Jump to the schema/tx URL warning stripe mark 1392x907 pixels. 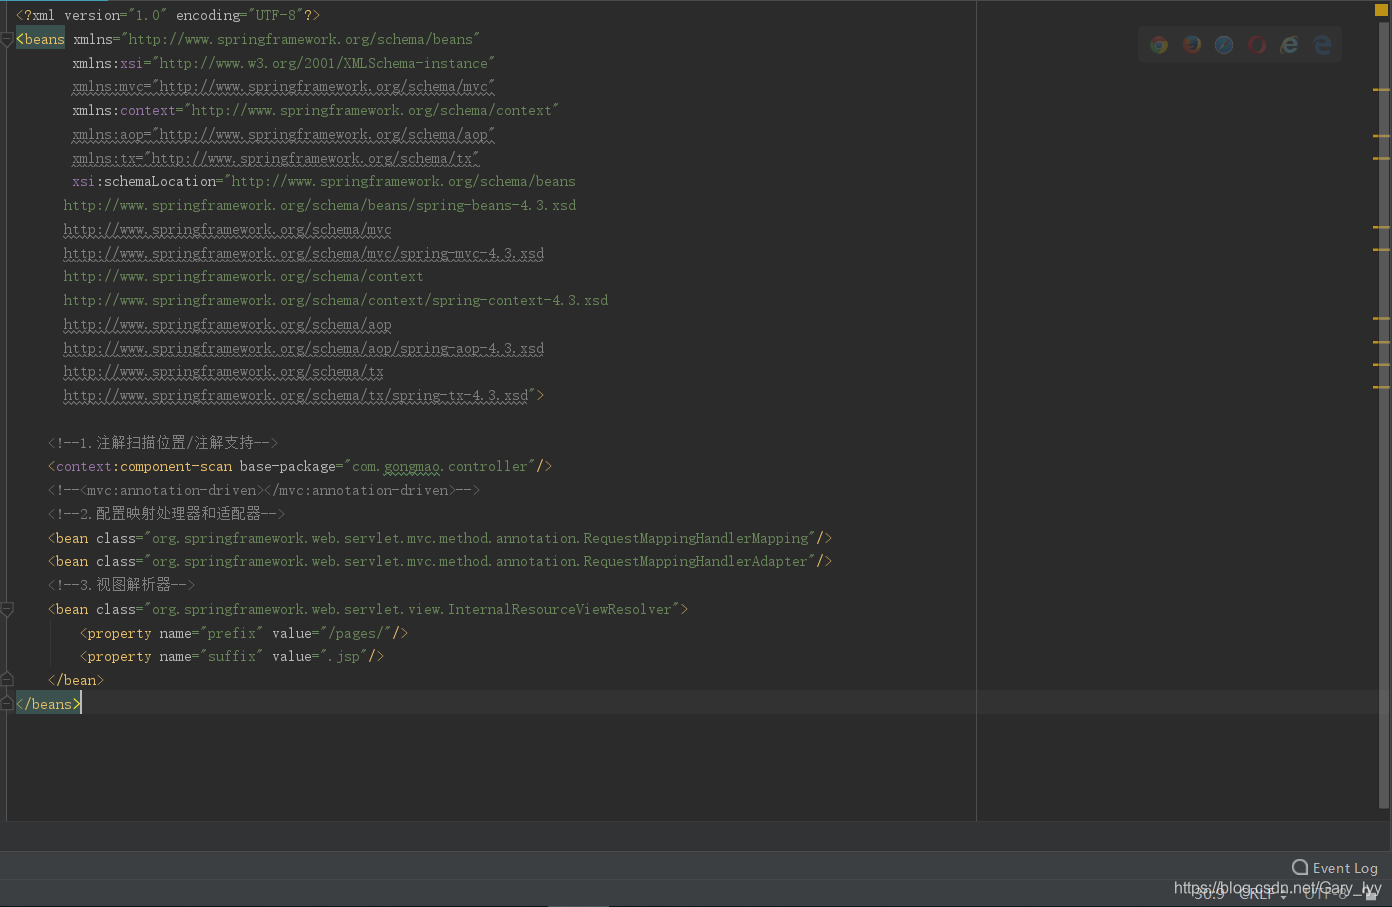1382,364
